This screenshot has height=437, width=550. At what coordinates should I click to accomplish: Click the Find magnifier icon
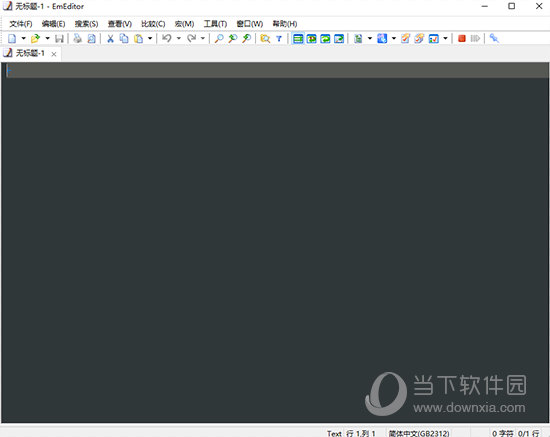coord(219,38)
